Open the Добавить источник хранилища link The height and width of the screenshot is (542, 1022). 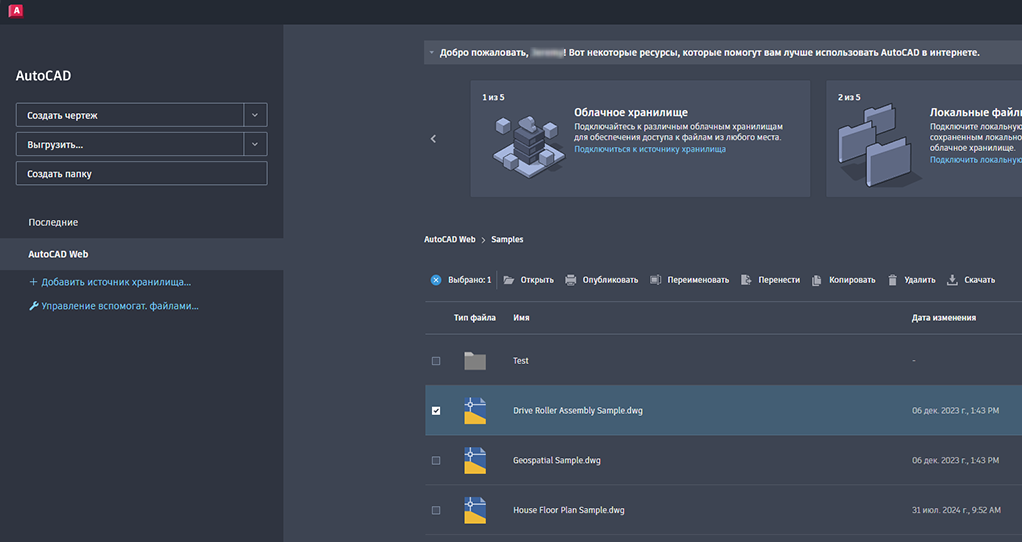click(116, 282)
